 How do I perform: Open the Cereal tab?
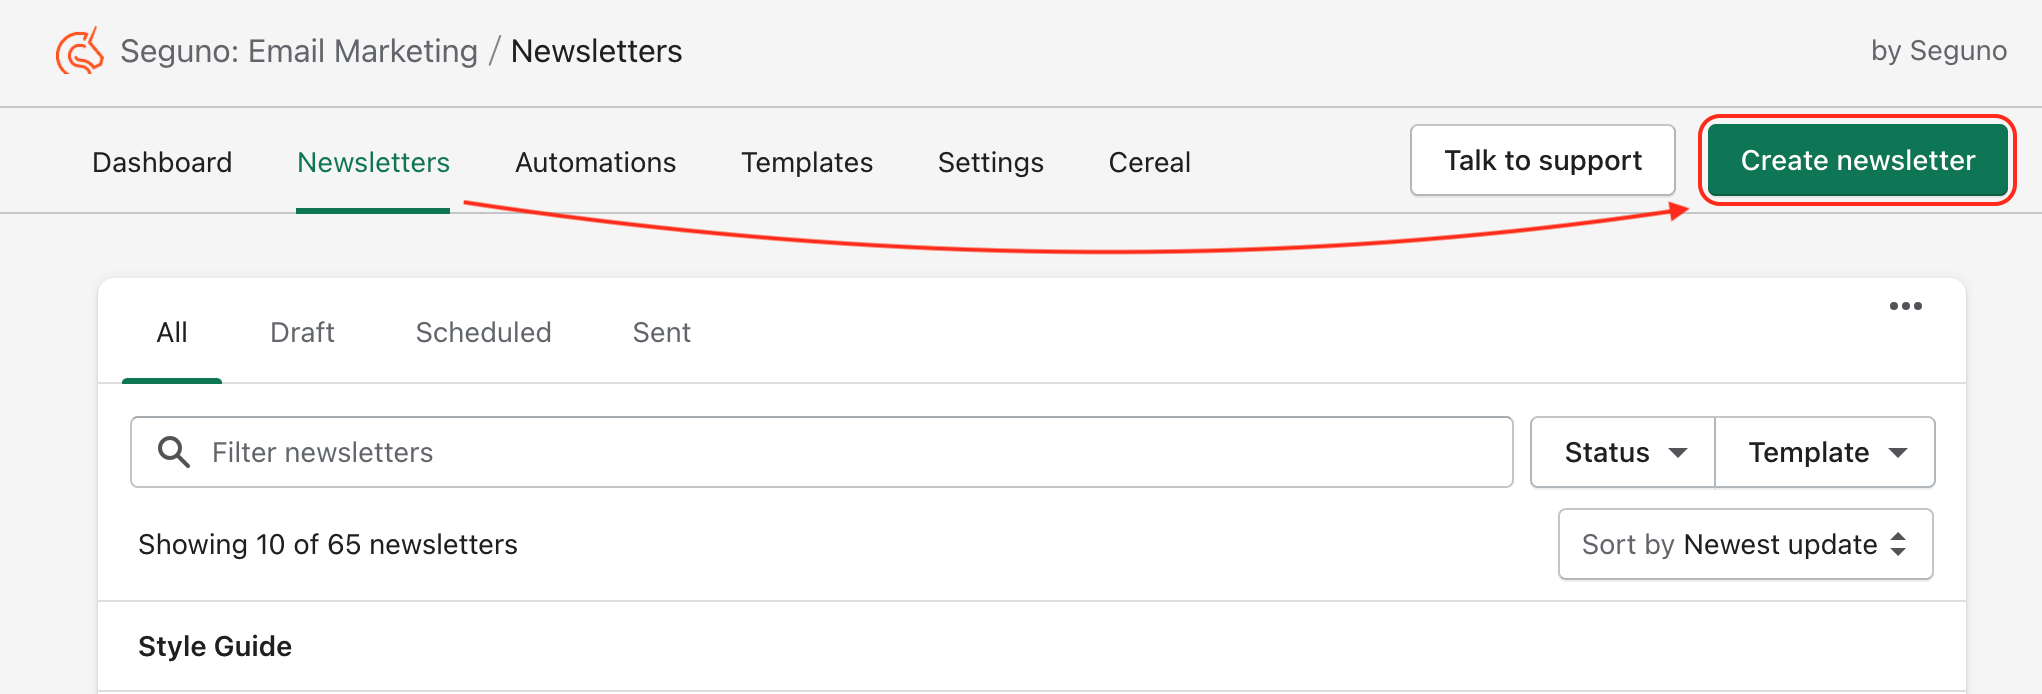[x=1150, y=162]
